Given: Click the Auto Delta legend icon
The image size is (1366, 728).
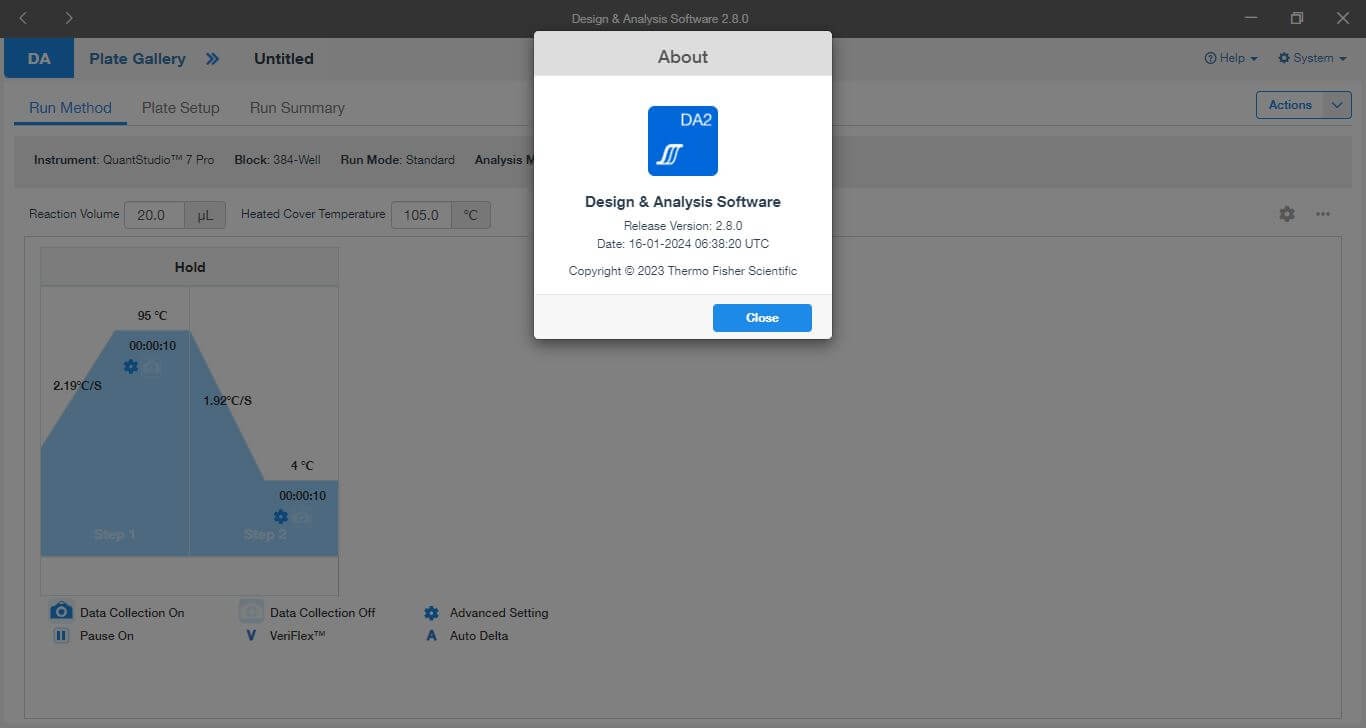Looking at the screenshot, I should pos(431,636).
